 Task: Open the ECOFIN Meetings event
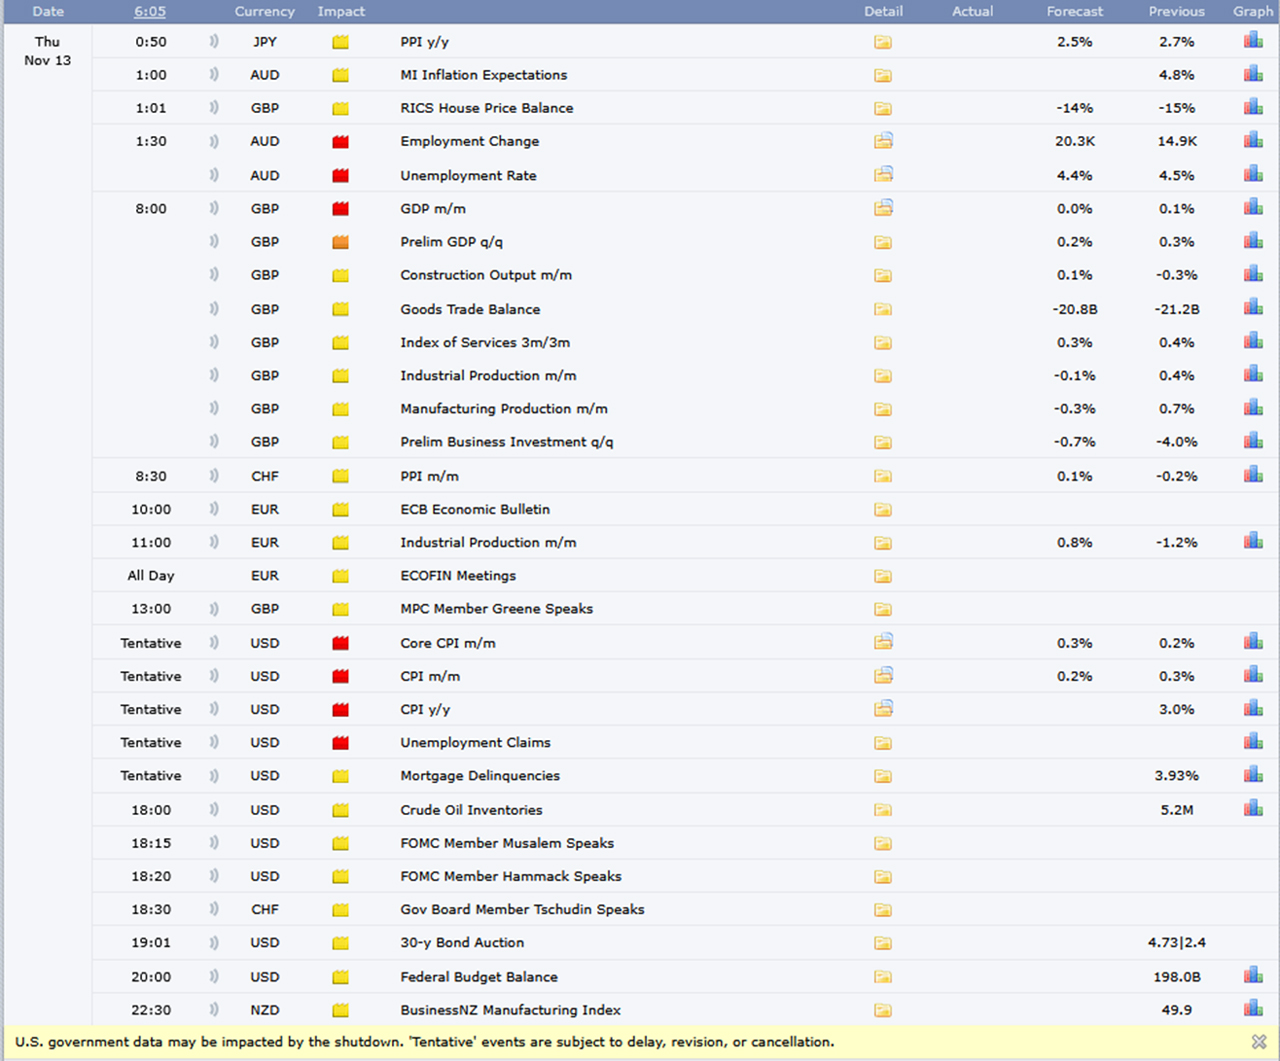458,575
